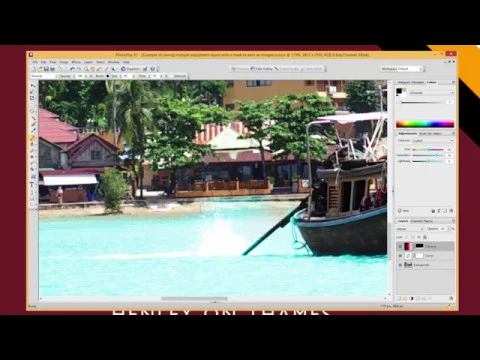The height and width of the screenshot is (360, 480).
Task: Click the Hue slider in Adjustments panel
Action: coord(428,150)
